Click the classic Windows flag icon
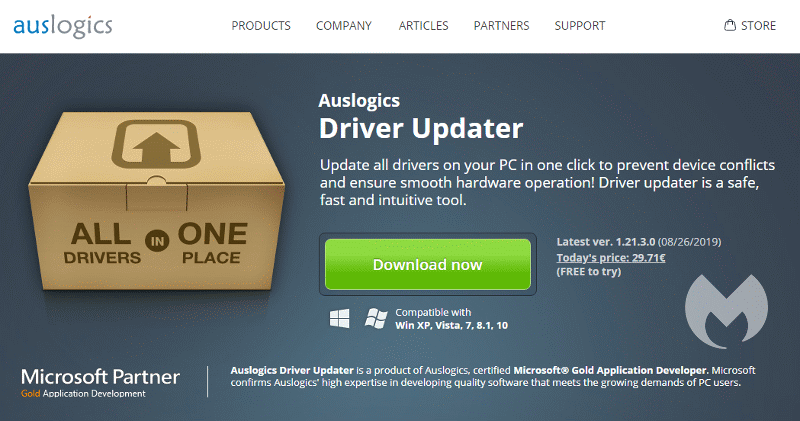800x421 pixels. tap(376, 318)
